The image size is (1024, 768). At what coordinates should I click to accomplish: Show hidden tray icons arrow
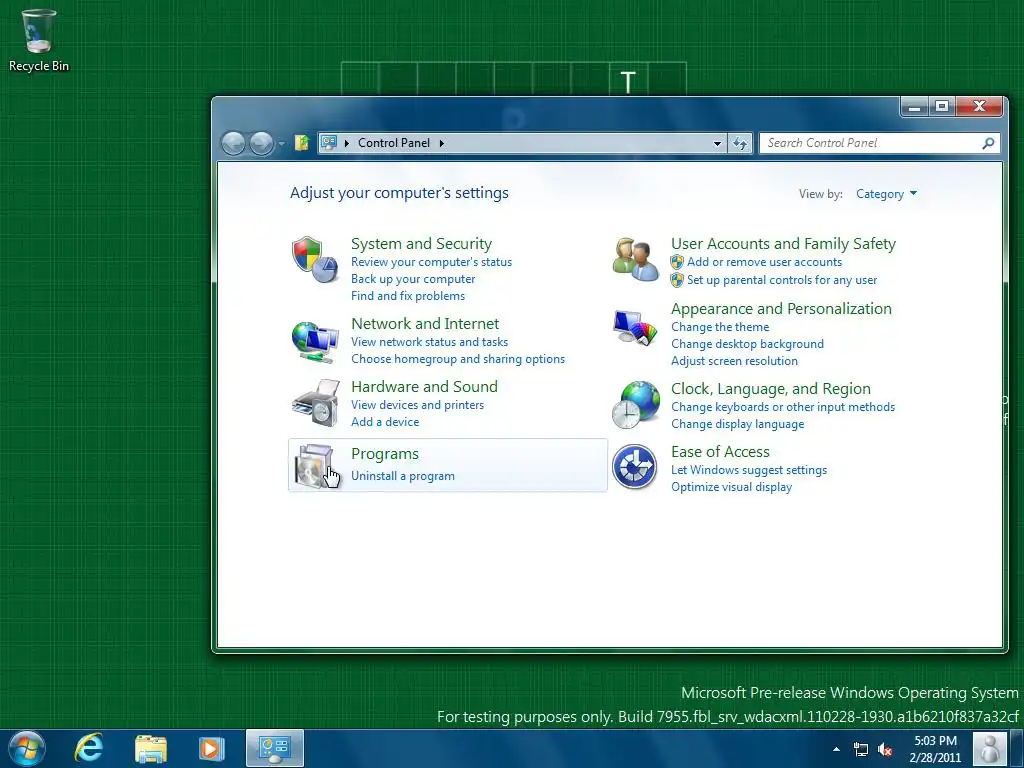pos(837,749)
